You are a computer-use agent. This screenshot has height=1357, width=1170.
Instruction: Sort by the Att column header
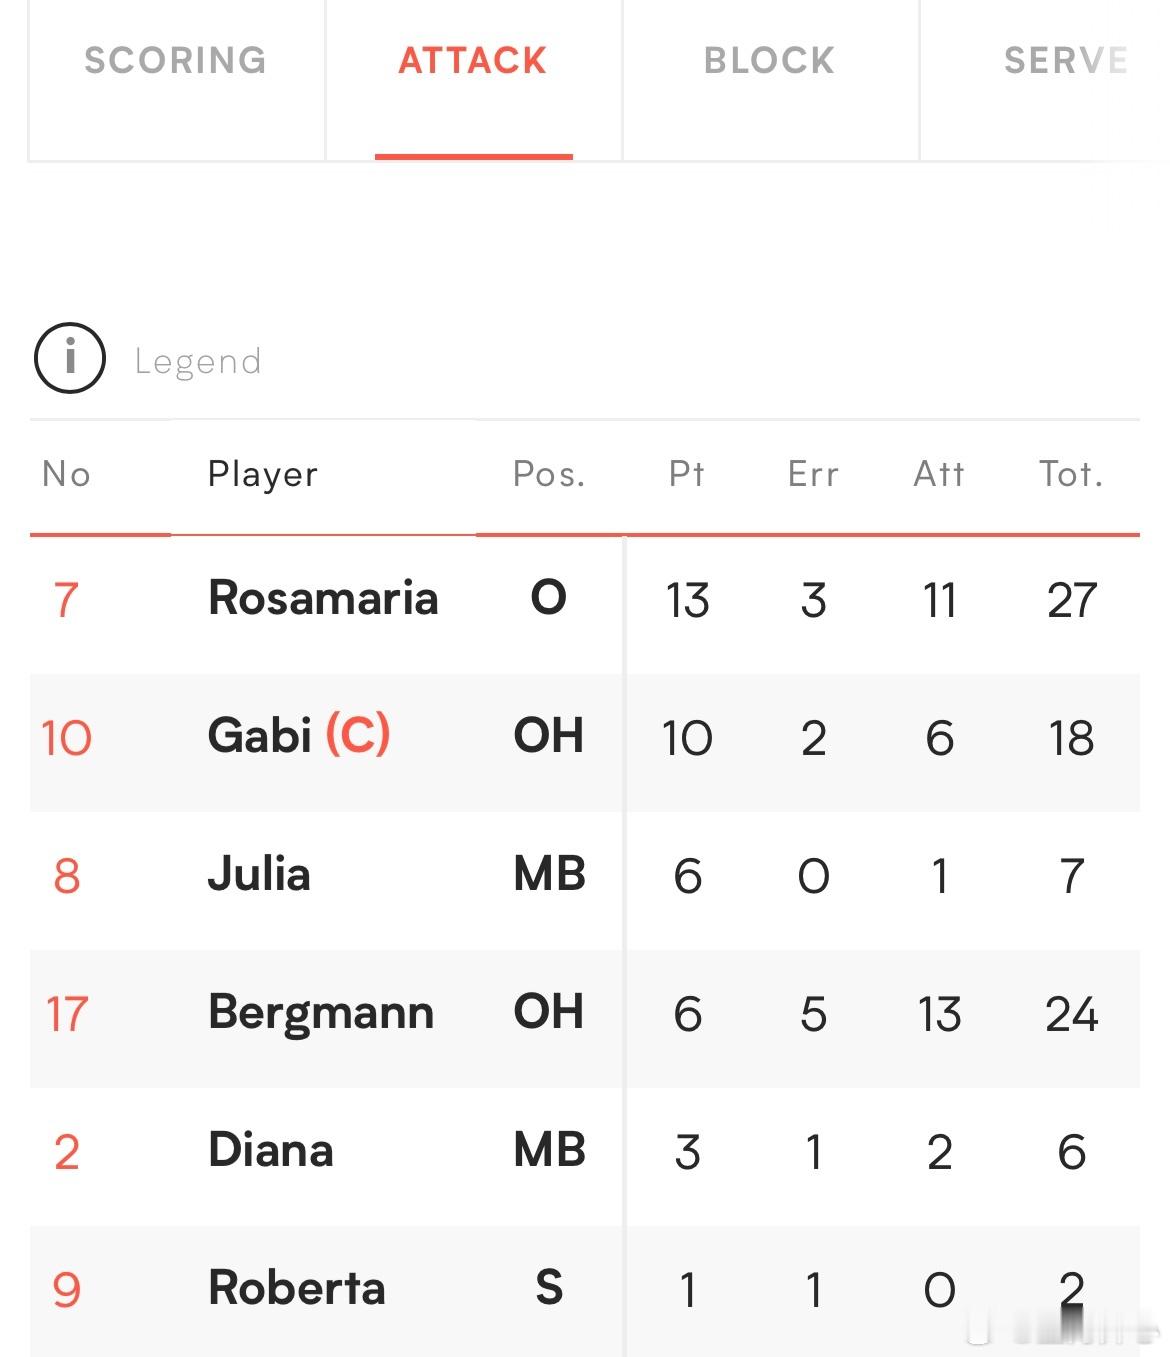939,473
